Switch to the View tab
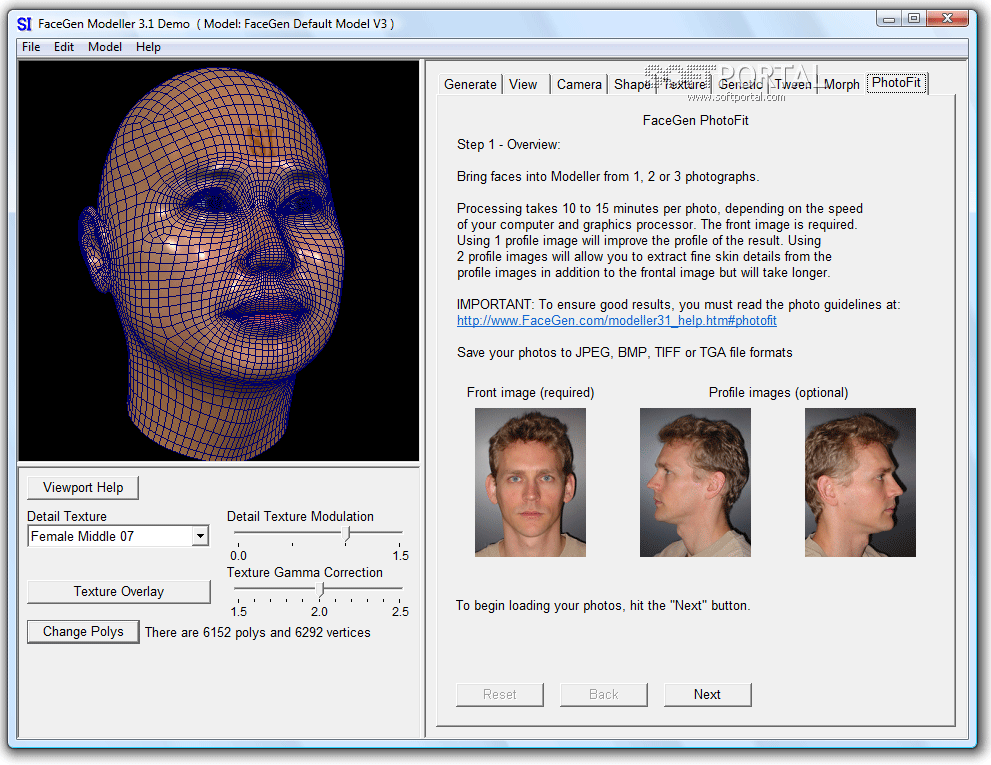The width and height of the screenshot is (991, 765). pyautogui.click(x=523, y=84)
